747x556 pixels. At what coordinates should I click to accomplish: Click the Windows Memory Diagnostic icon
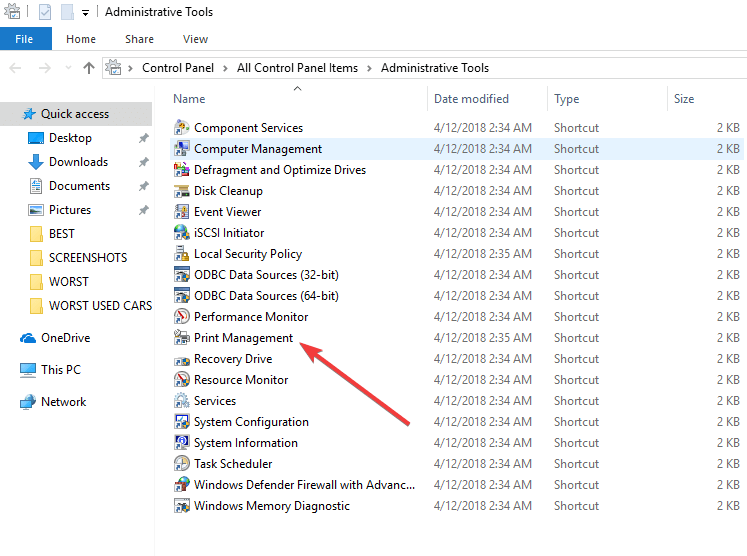[182, 505]
